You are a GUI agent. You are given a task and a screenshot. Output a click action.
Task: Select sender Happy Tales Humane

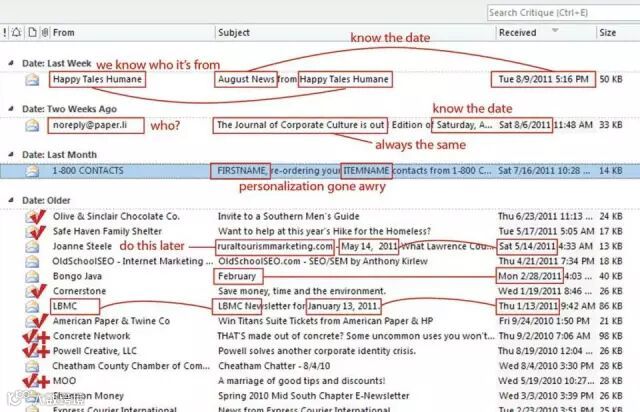coord(97,79)
